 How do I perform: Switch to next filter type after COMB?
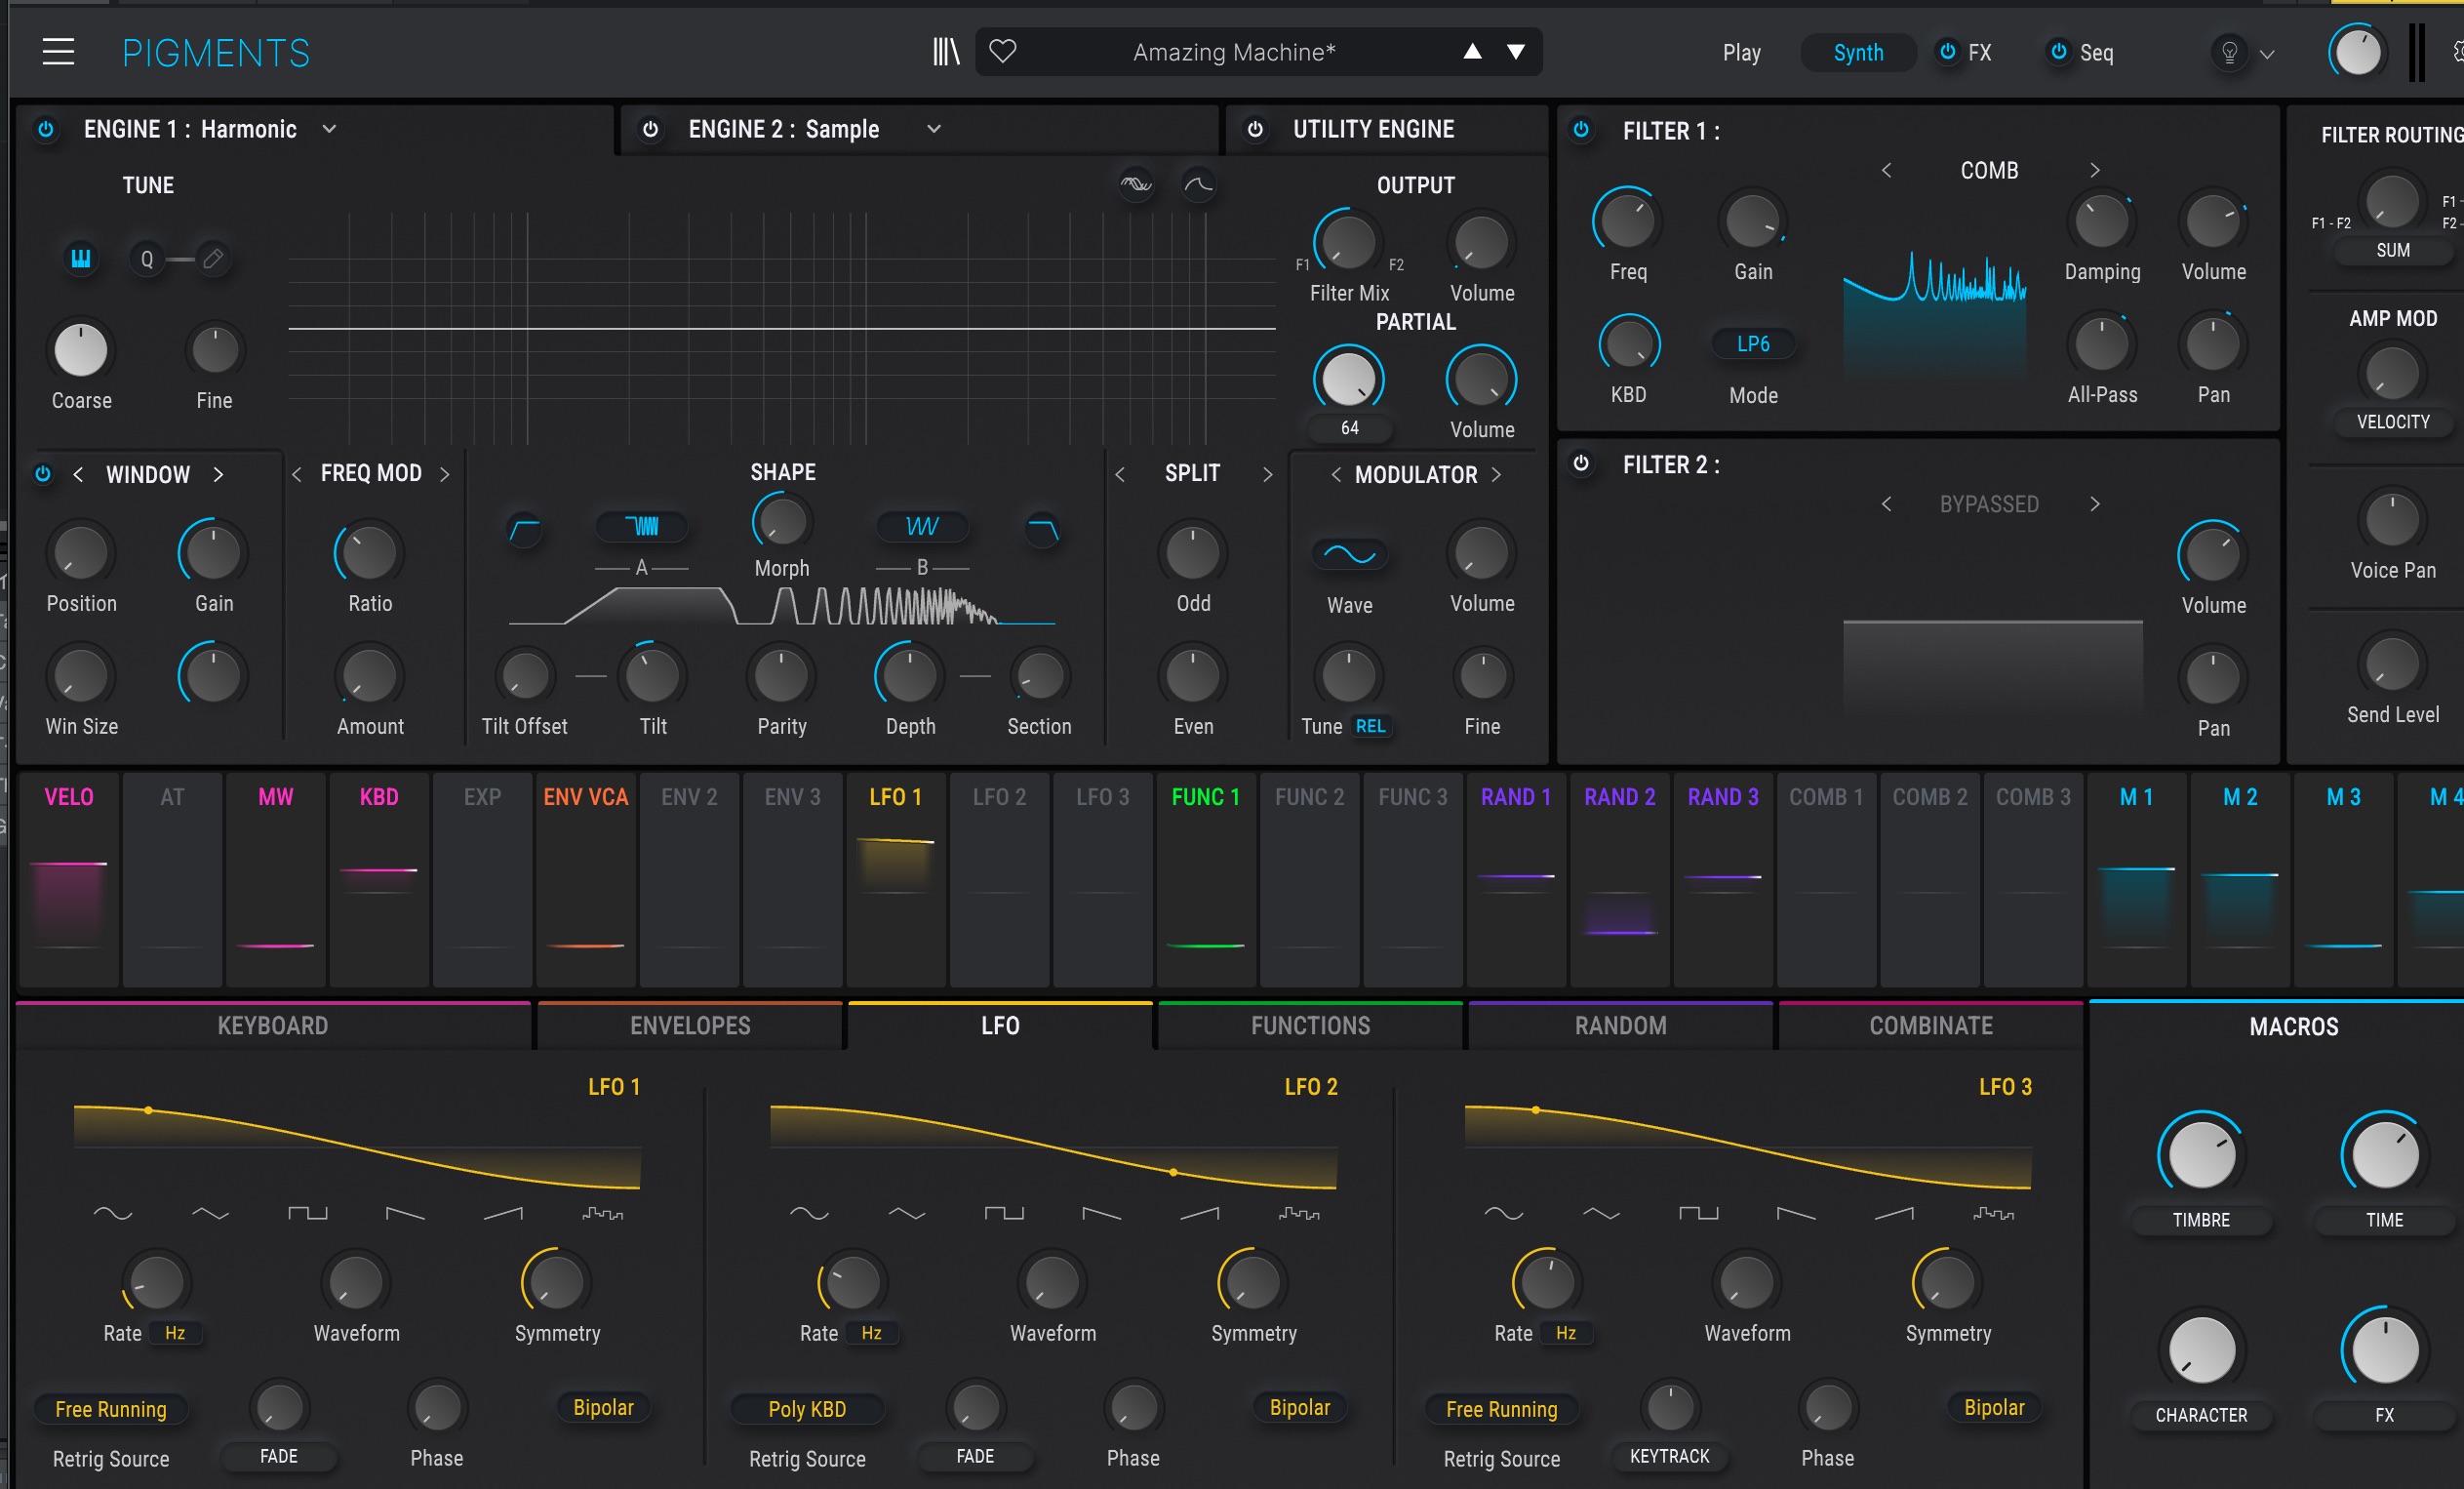[2094, 170]
